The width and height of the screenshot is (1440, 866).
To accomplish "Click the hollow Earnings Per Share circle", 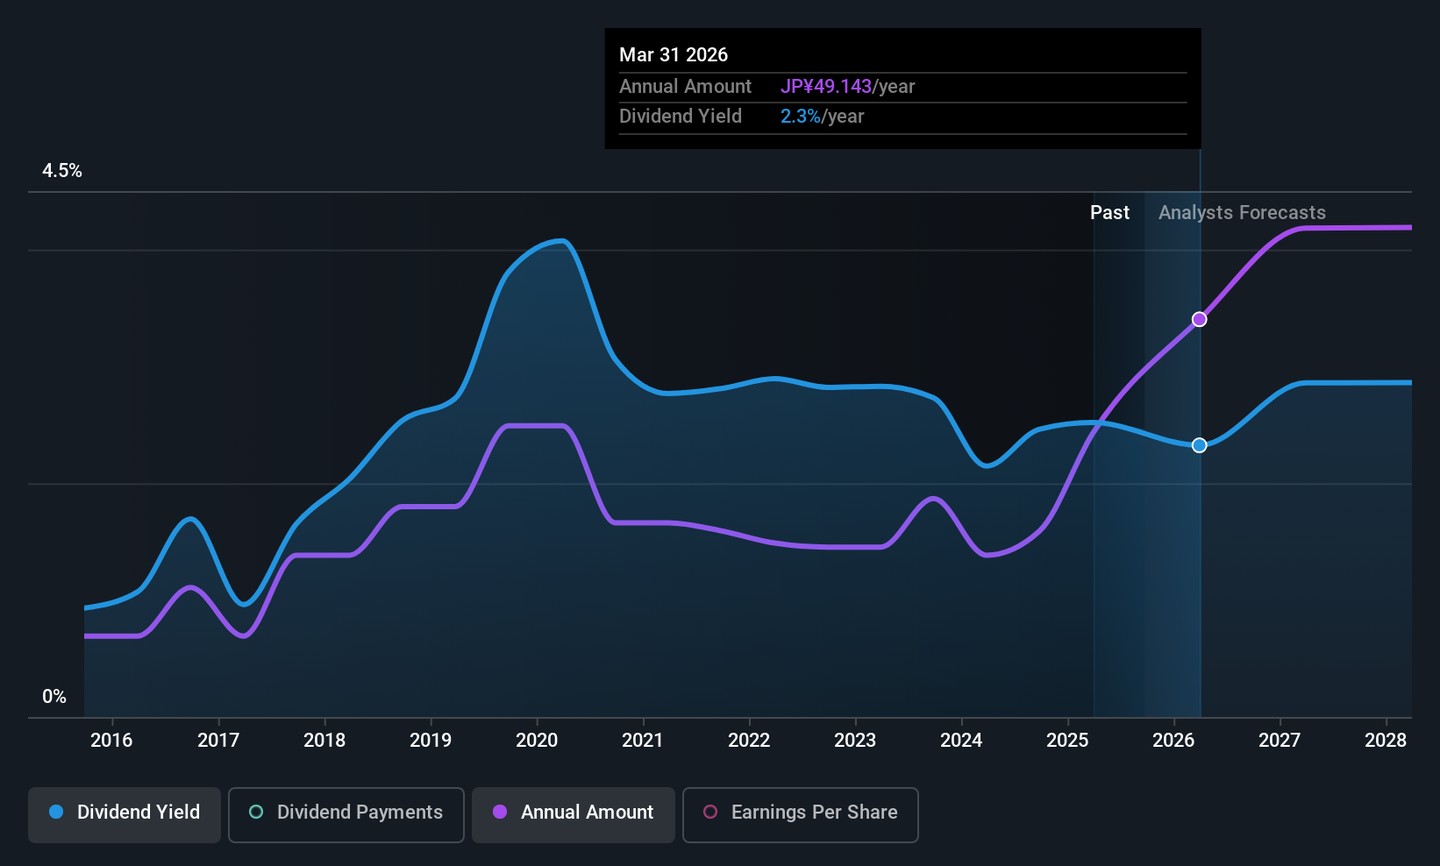I will [x=710, y=813].
